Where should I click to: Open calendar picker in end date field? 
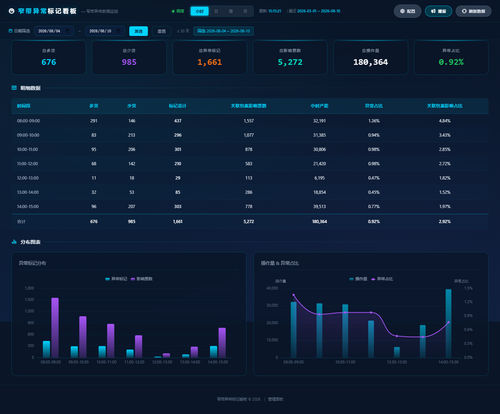coord(119,31)
